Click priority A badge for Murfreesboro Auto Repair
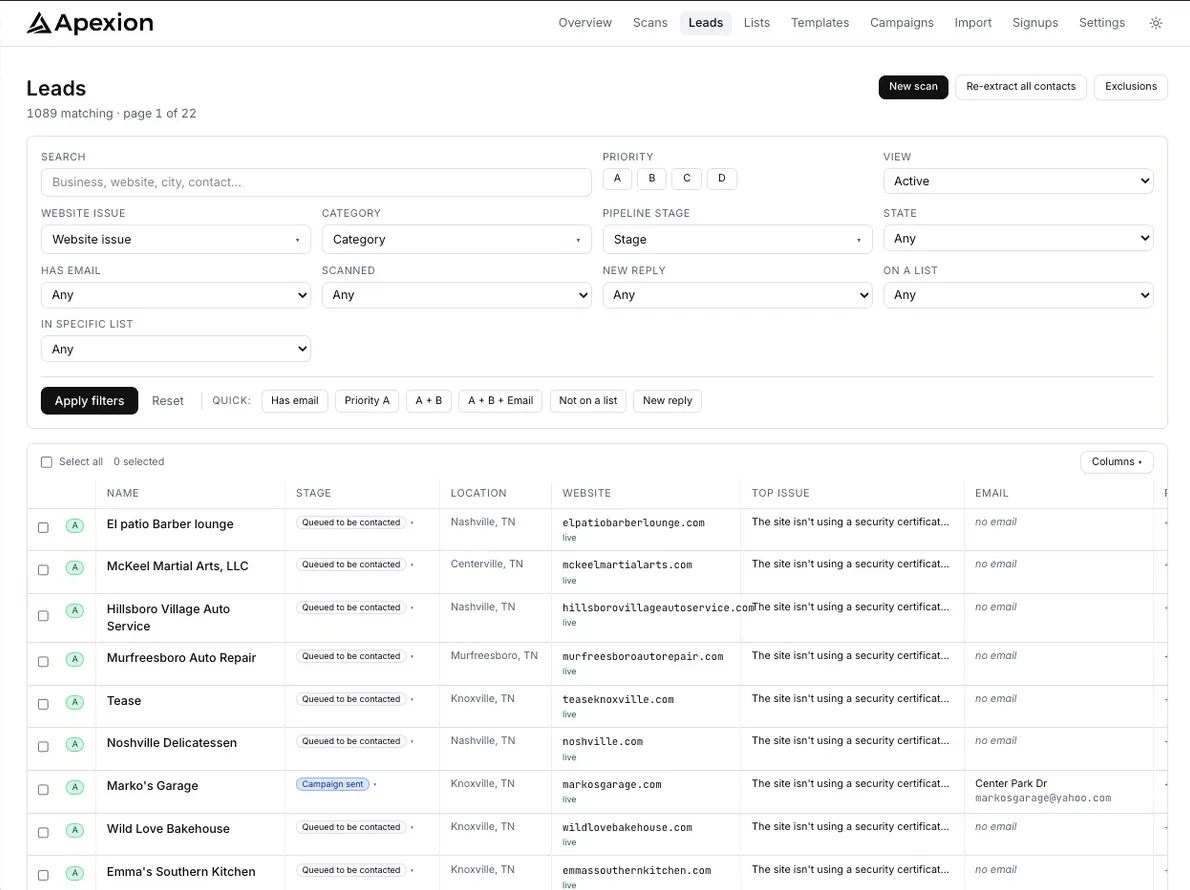This screenshot has width=1190, height=890. point(74,659)
